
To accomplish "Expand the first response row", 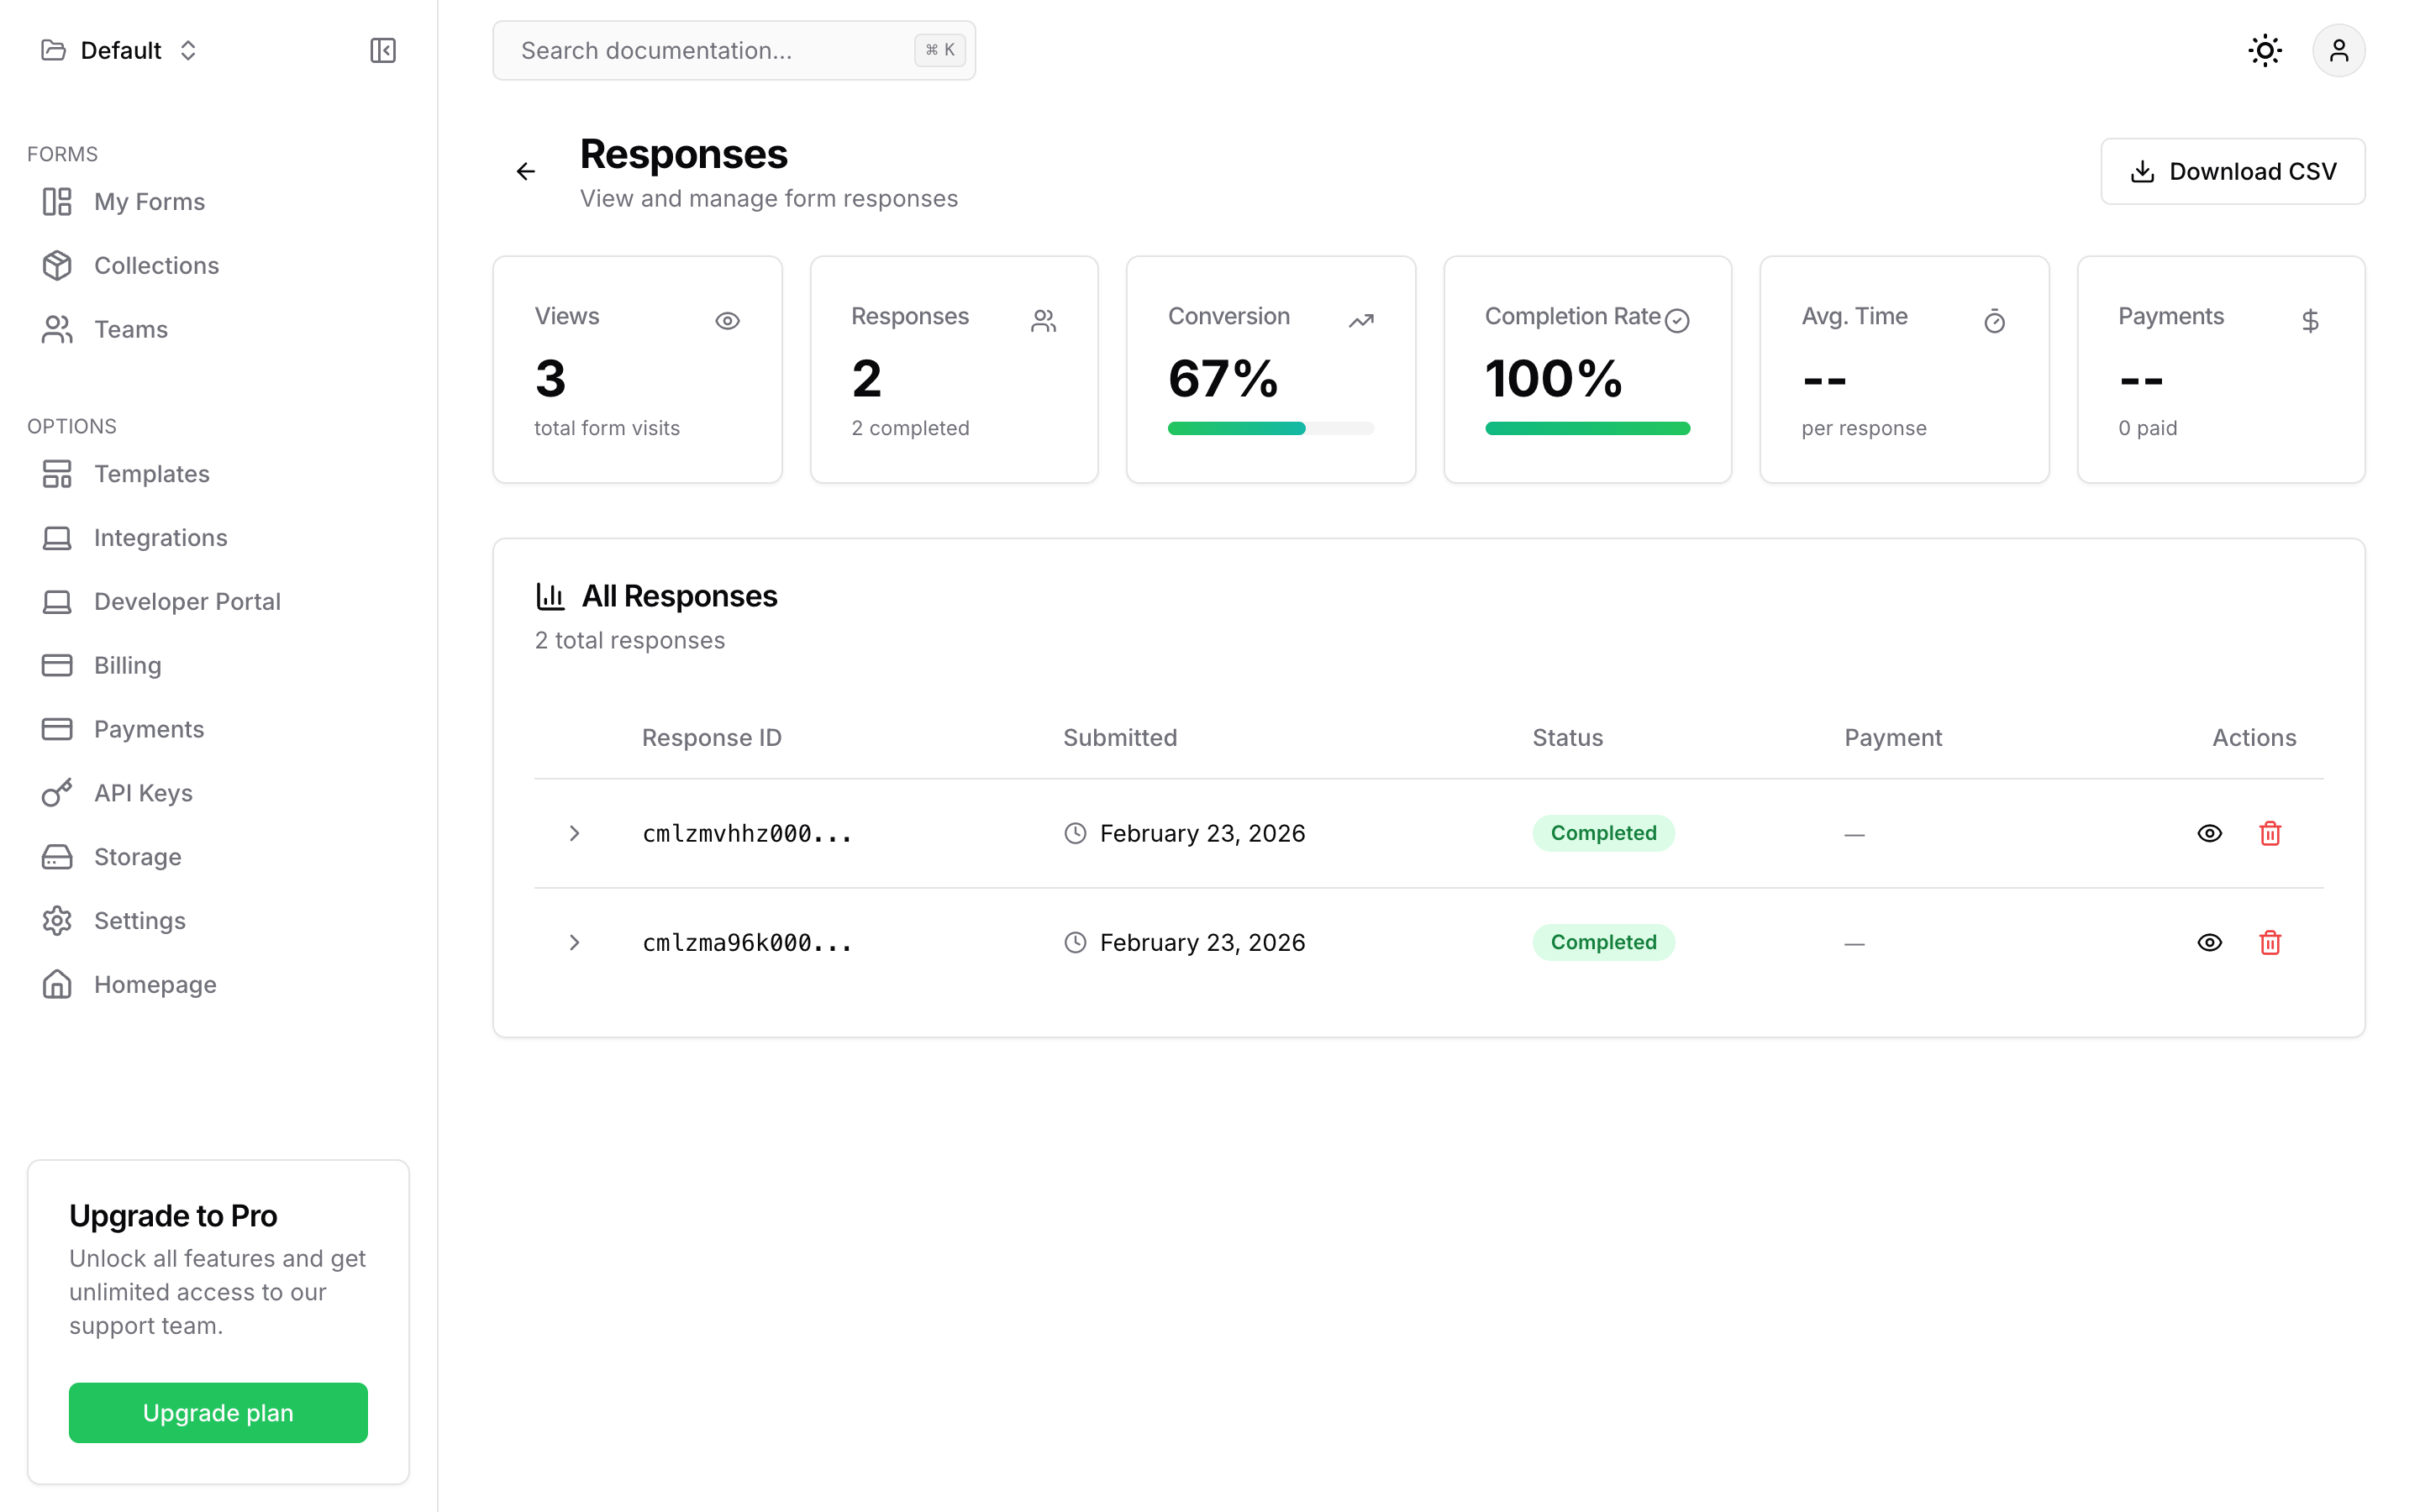I will pos(574,832).
